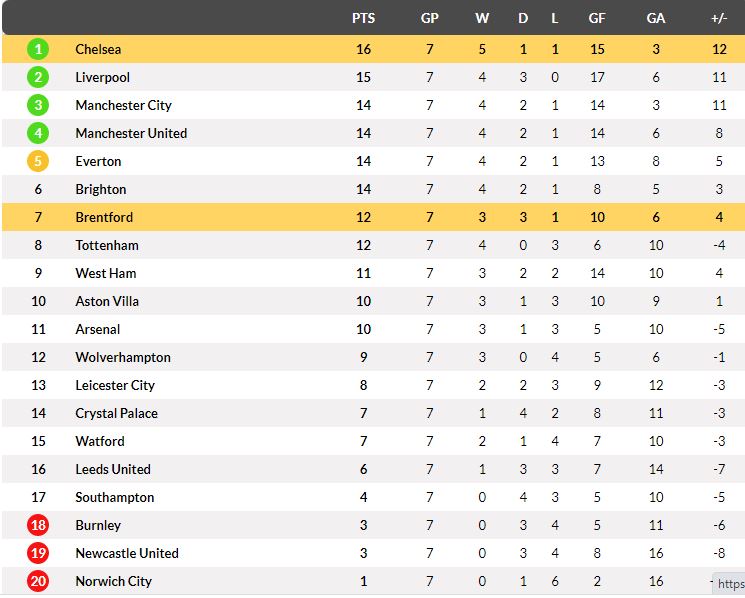Click the W wins column header
Image resolution: width=745 pixels, height=598 pixels.
482,18
